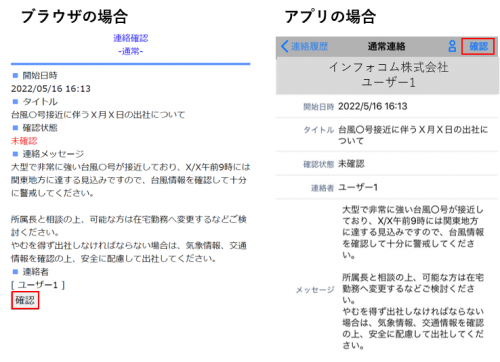Click the blue square beside タイトル
This screenshot has width=500, height=362.
15,102
